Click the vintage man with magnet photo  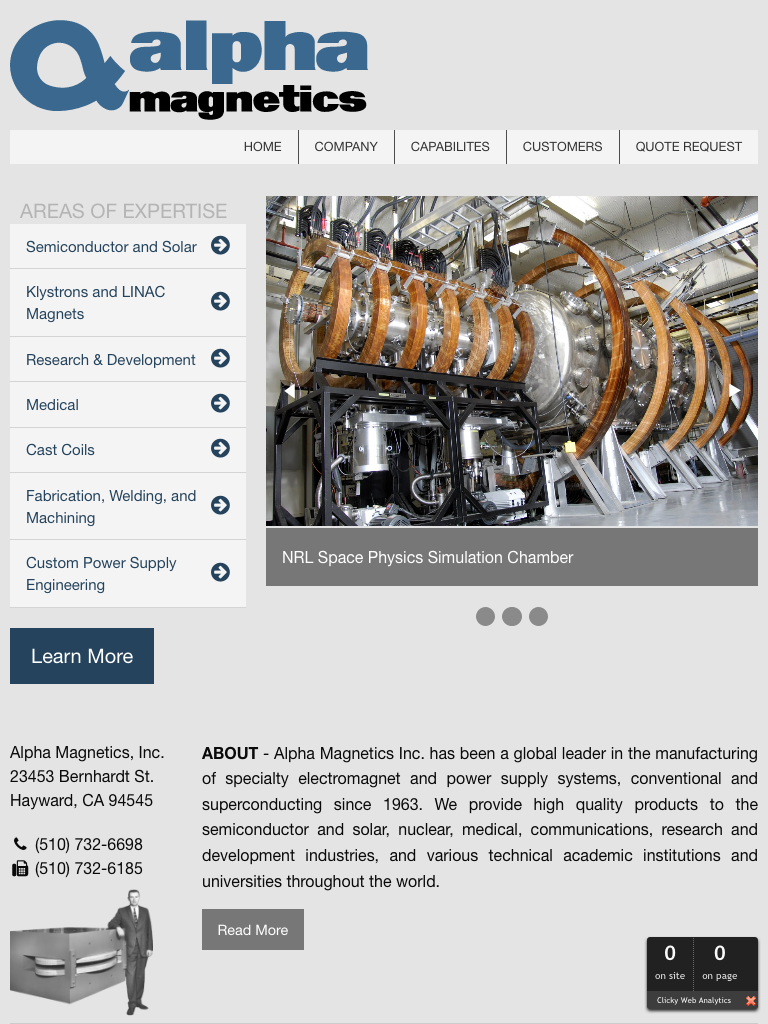click(82, 952)
